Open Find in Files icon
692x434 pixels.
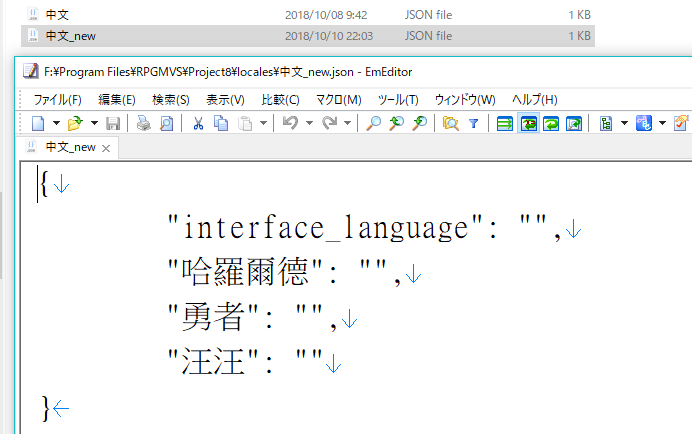click(451, 124)
